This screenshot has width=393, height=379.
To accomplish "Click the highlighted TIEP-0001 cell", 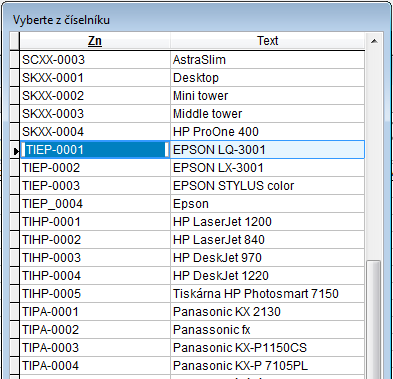I will [95, 150].
